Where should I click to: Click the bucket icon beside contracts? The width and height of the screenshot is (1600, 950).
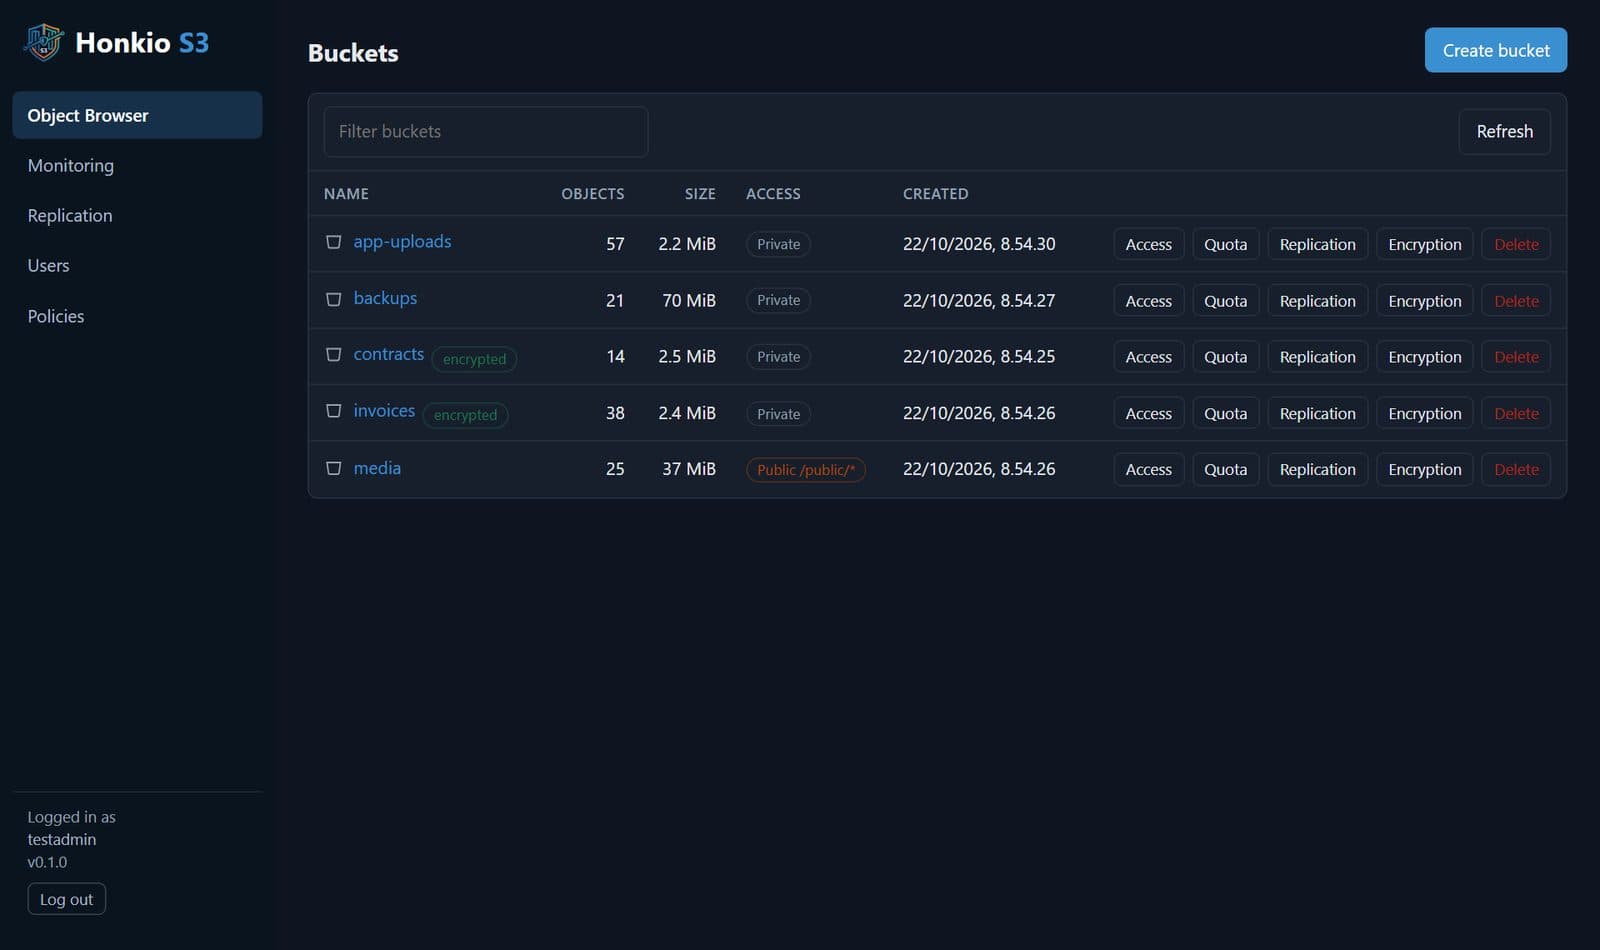click(x=334, y=355)
